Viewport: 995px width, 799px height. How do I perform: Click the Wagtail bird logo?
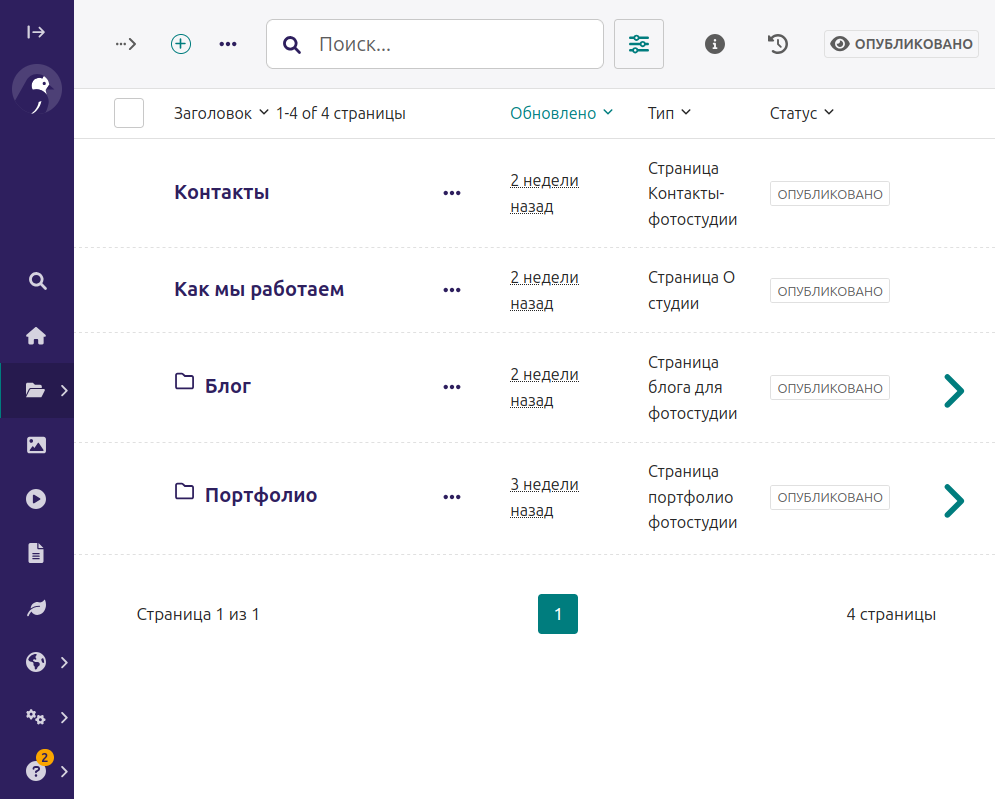[x=37, y=89]
